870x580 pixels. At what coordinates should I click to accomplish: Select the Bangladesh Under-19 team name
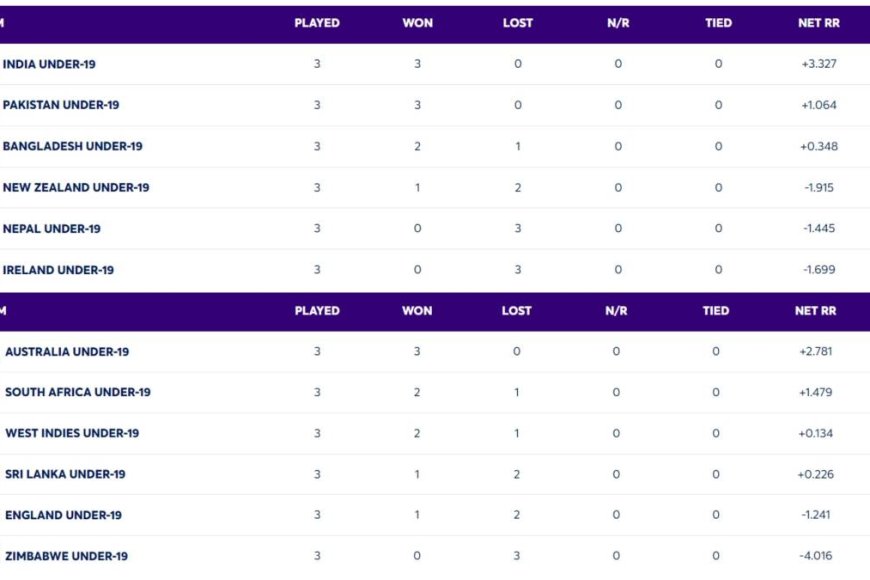pos(72,146)
